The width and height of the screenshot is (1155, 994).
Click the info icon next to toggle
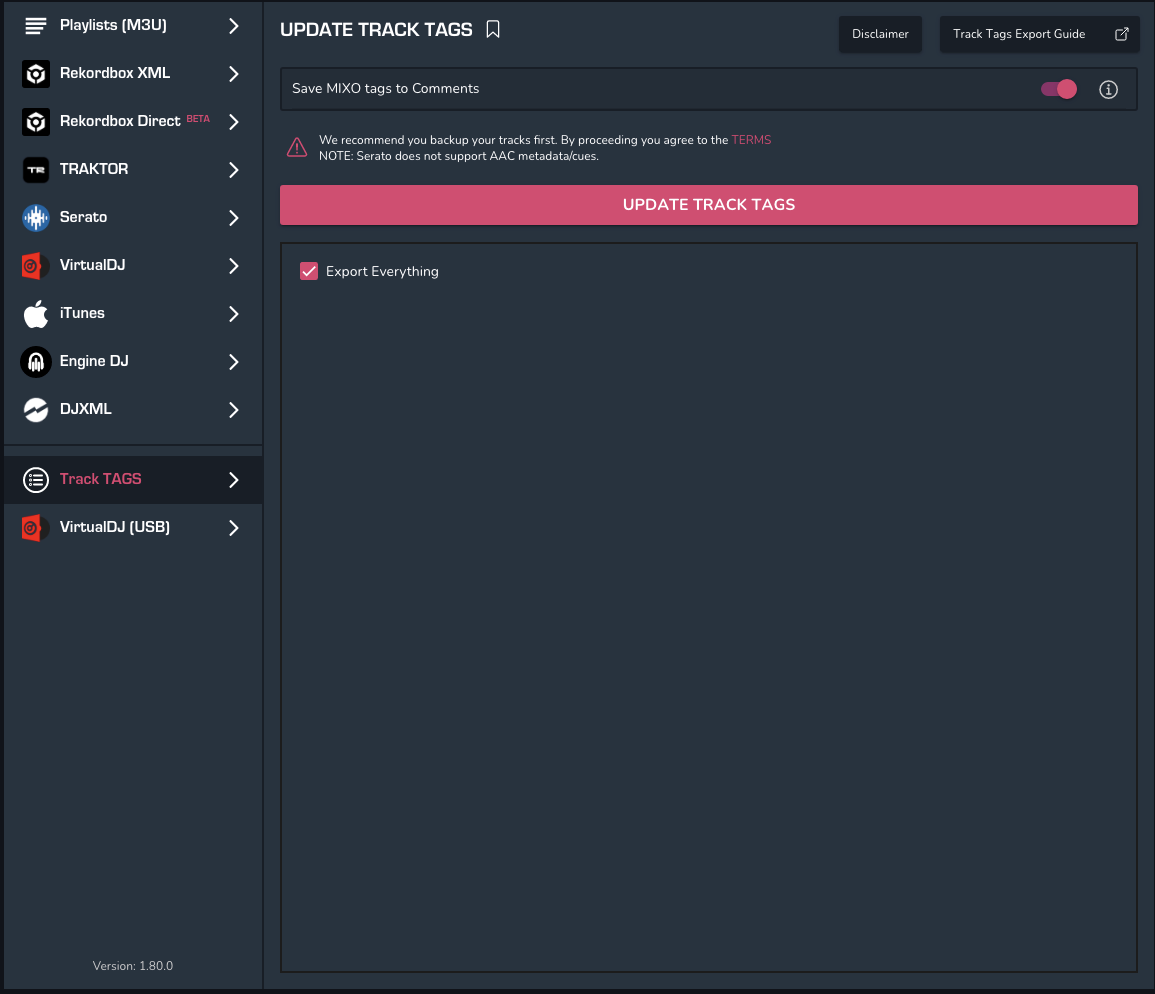(1108, 90)
